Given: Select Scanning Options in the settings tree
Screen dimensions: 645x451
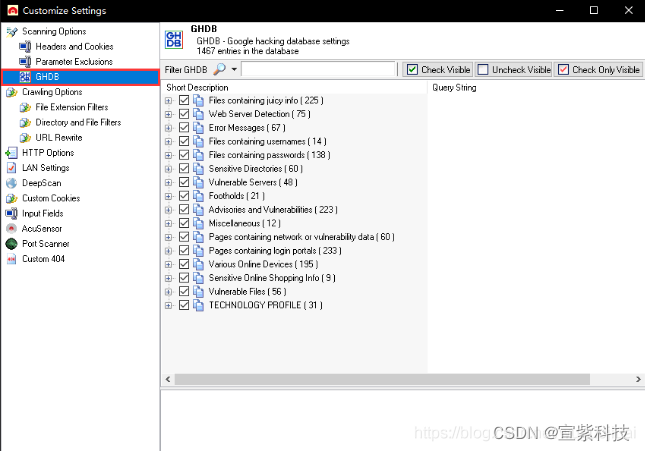Looking at the screenshot, I should pyautogui.click(x=54, y=32).
